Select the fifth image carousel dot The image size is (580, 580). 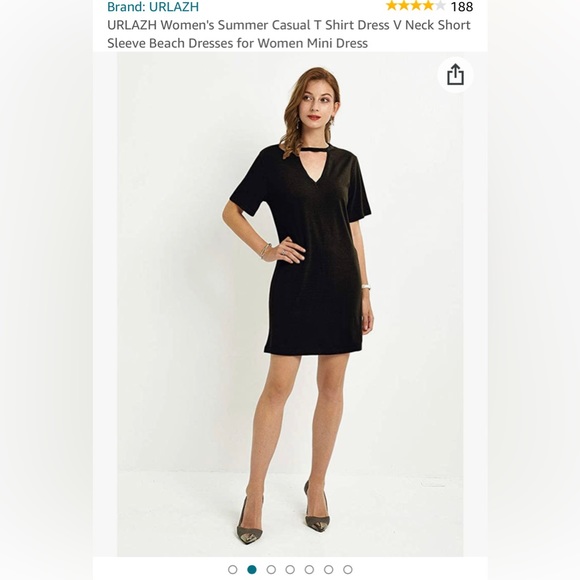point(309,569)
